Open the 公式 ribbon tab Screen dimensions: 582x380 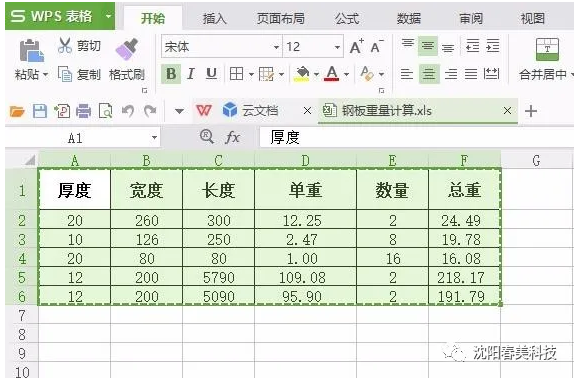pyautogui.click(x=347, y=18)
